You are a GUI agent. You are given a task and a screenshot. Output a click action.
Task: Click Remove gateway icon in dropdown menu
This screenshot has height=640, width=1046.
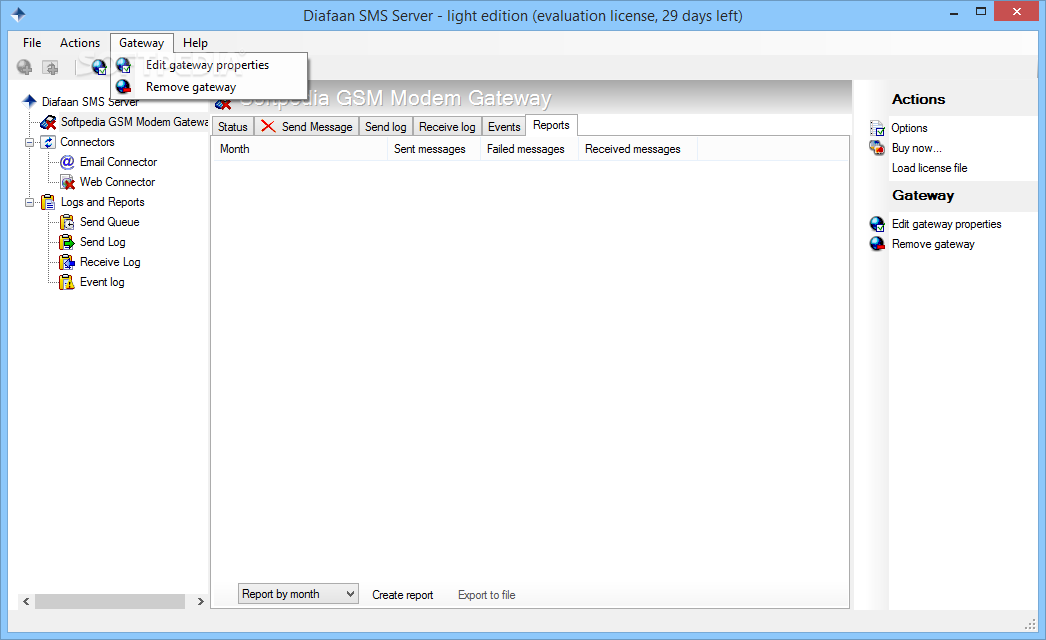[x=123, y=87]
